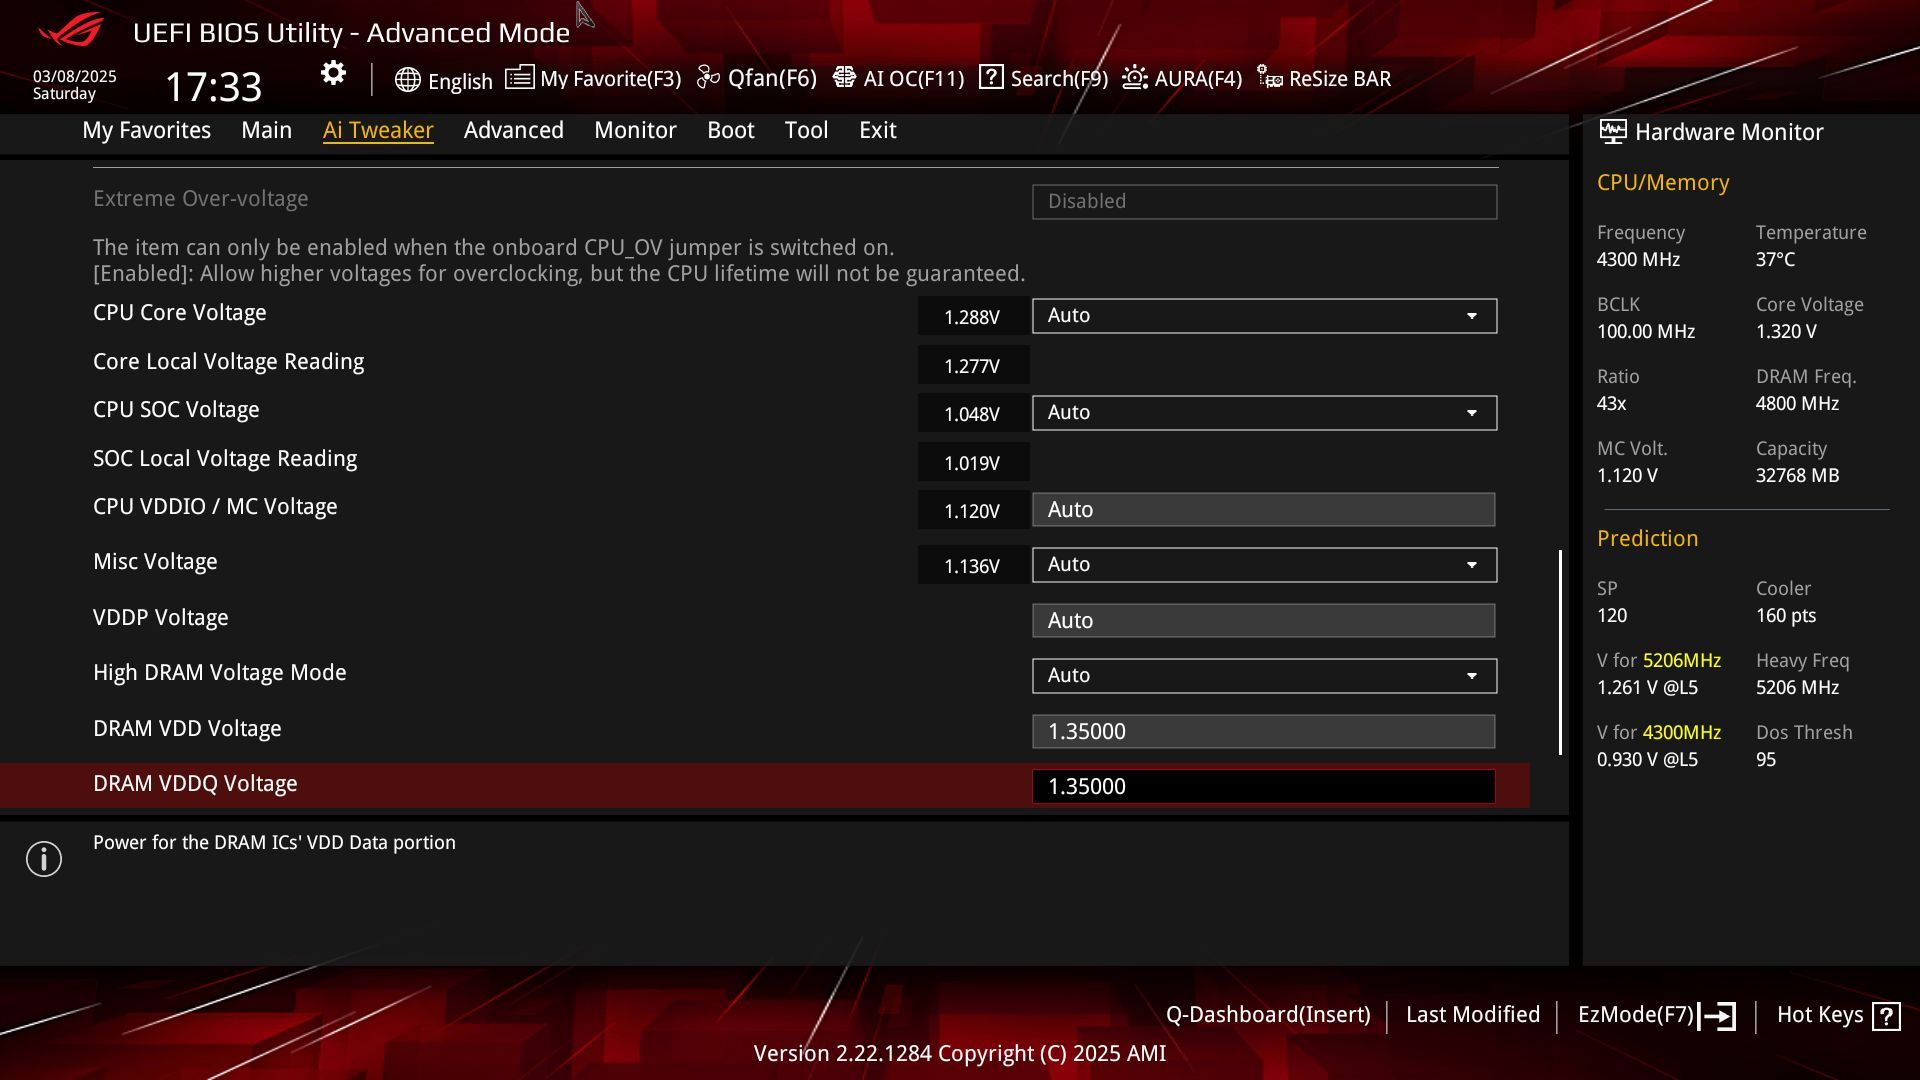Viewport: 1920px width, 1080px height.
Task: Open the Tool tab
Action: point(806,130)
